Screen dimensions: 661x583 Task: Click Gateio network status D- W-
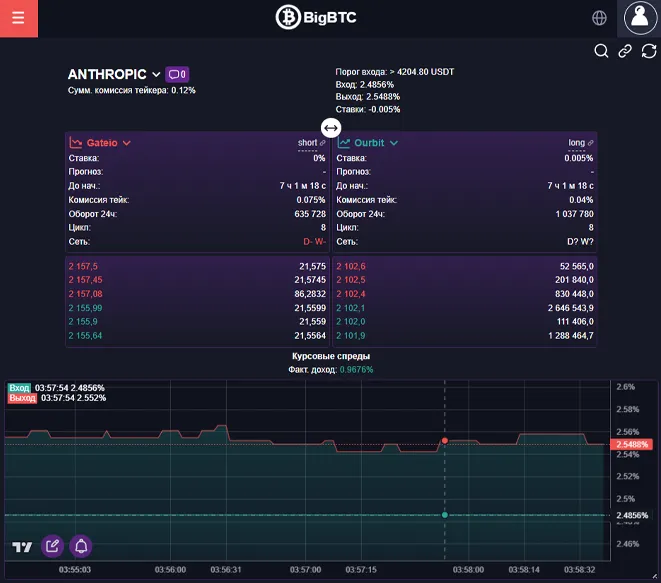coord(314,242)
